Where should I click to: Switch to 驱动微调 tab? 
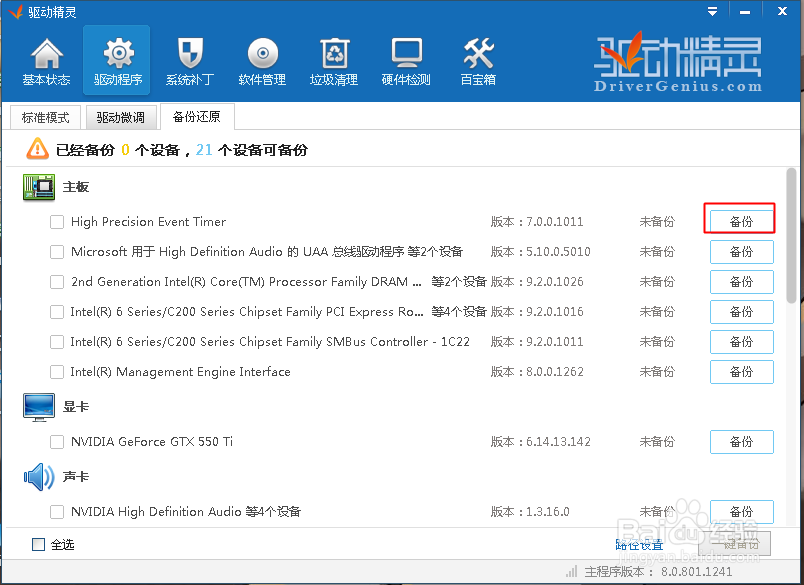click(x=120, y=117)
